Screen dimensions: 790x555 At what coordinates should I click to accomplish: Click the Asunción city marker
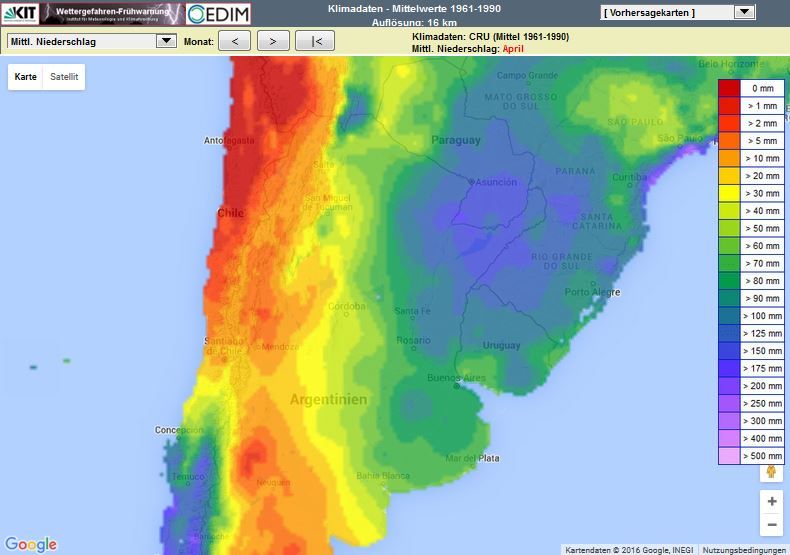(x=471, y=182)
